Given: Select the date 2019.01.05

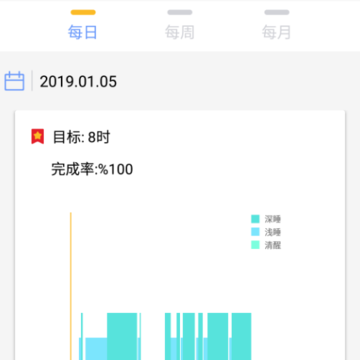Looking at the screenshot, I should 78,82.
